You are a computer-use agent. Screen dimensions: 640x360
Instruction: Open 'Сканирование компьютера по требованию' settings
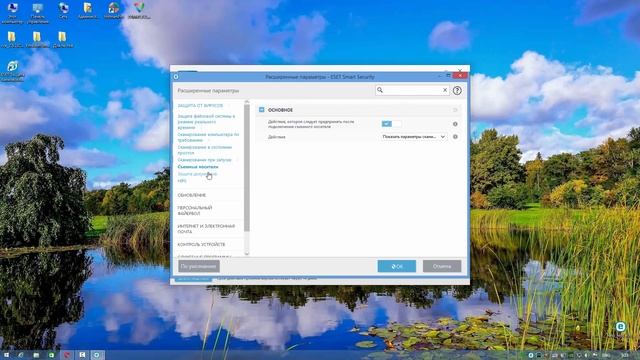click(208, 137)
